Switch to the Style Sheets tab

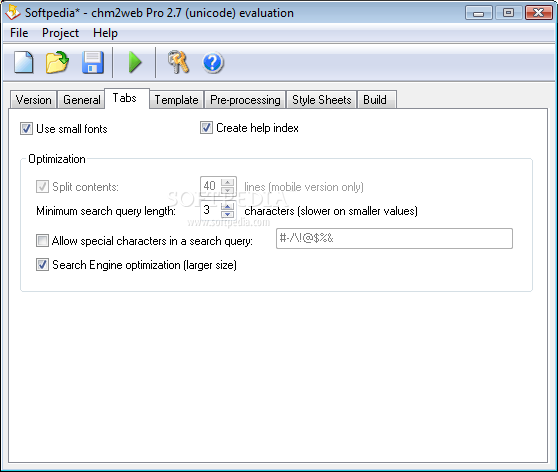[322, 100]
